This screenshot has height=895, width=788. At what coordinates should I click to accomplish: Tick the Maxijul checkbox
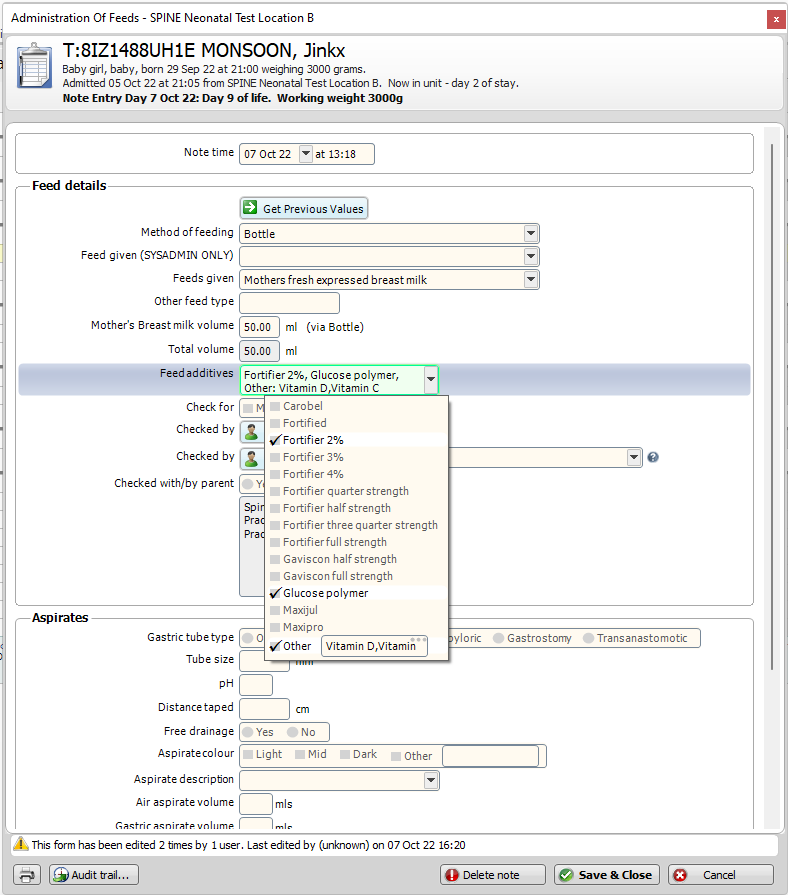pos(275,610)
